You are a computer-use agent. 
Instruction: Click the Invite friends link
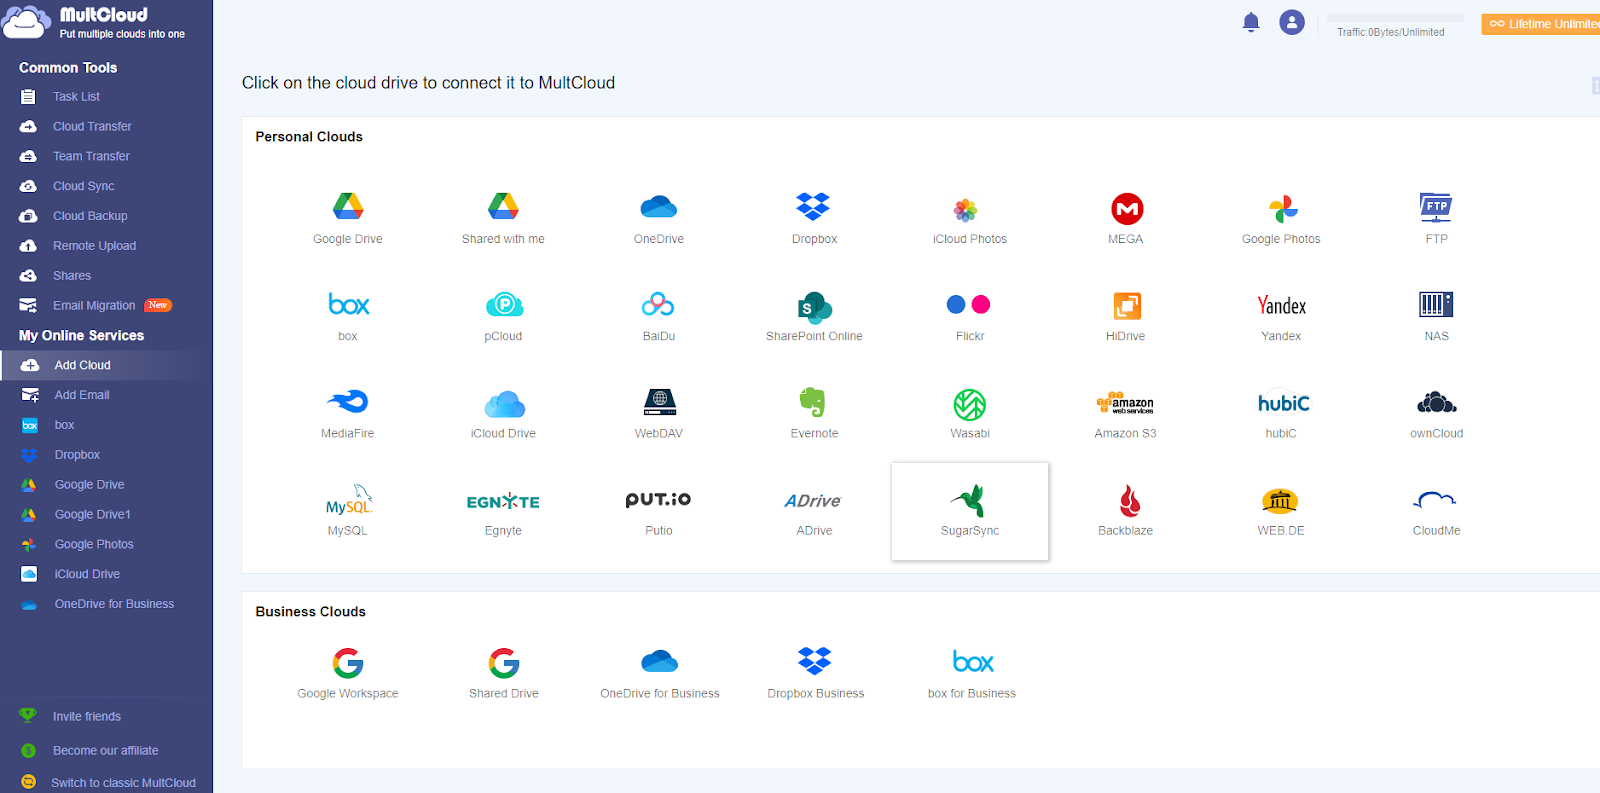86,717
